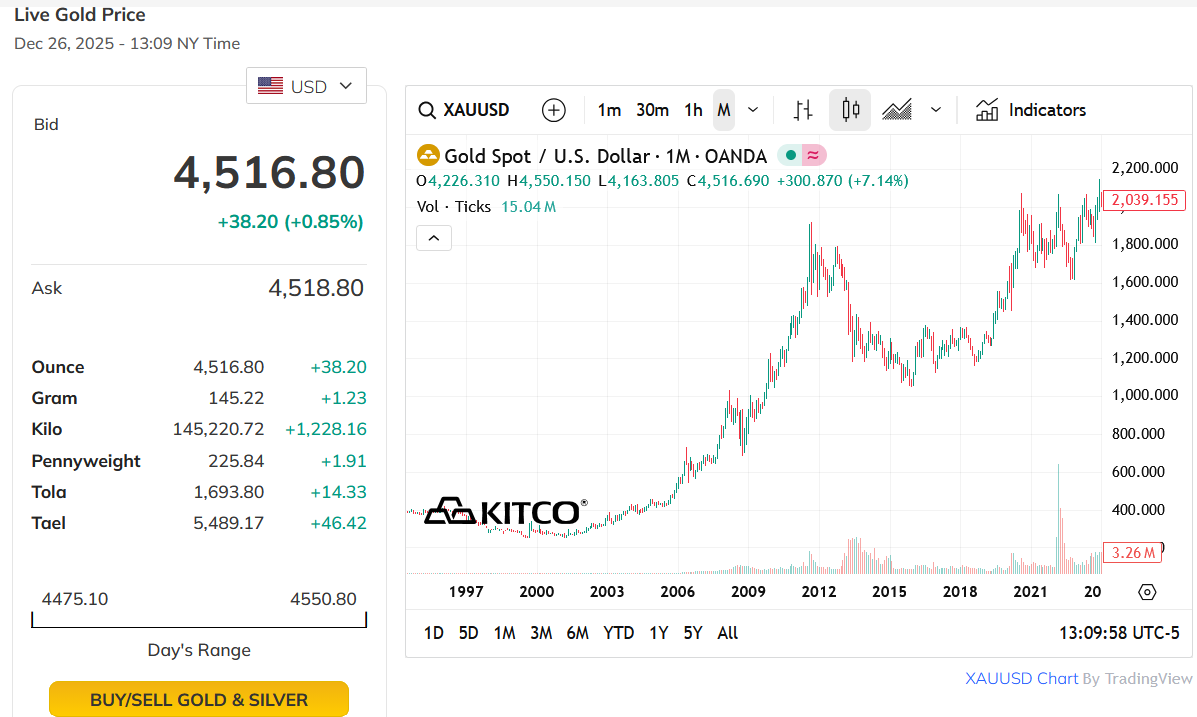Screen dimensions: 1197x717
Task: Set date range to 1M
Action: (x=504, y=633)
